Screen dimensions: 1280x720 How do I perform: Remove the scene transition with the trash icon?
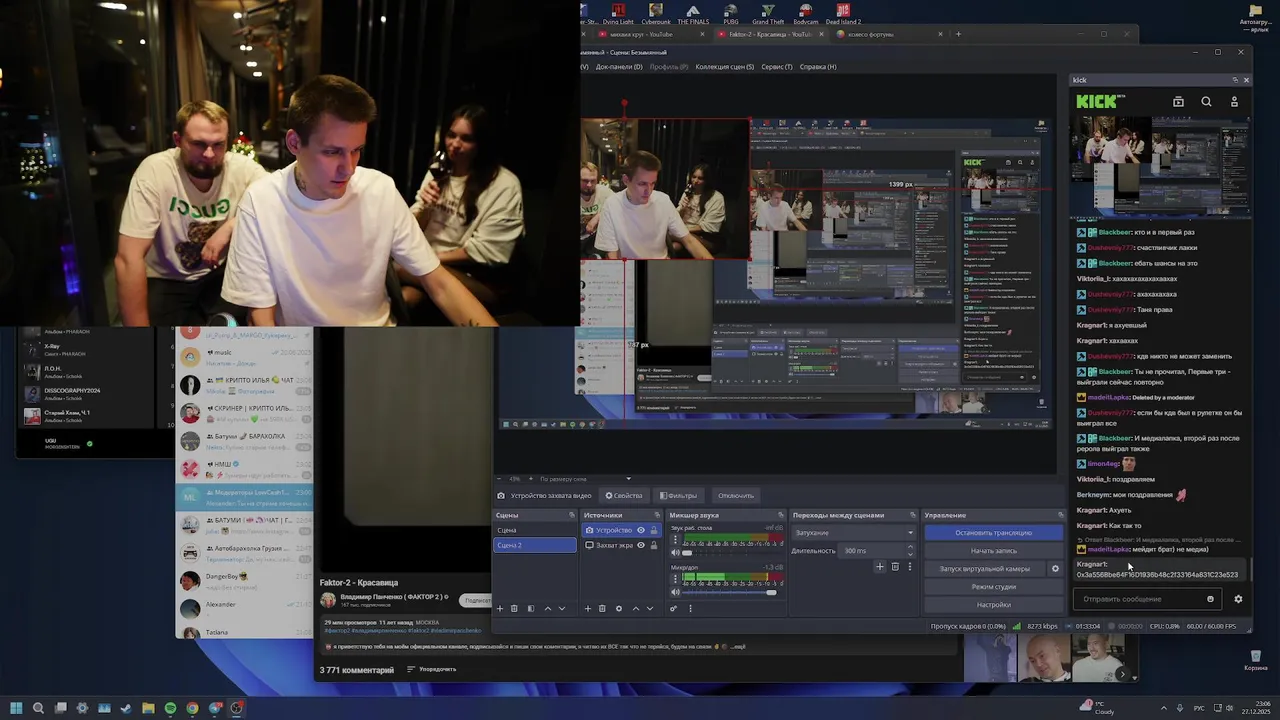tap(895, 567)
